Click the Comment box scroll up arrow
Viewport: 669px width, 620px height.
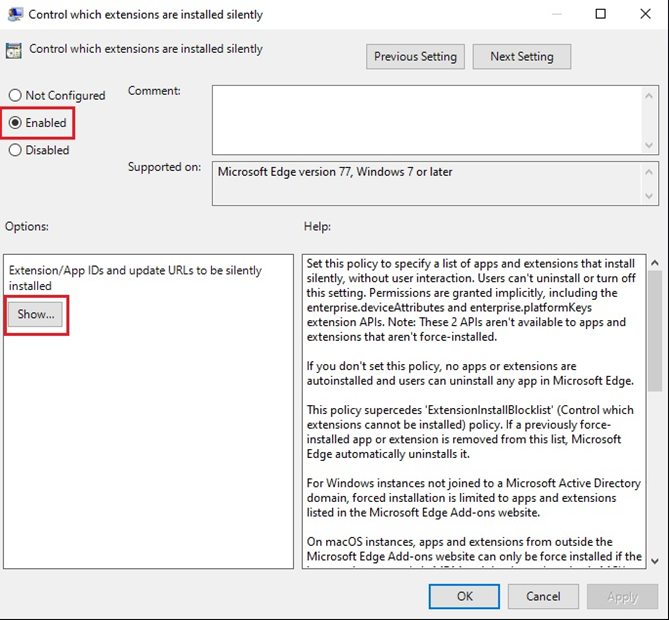649,96
